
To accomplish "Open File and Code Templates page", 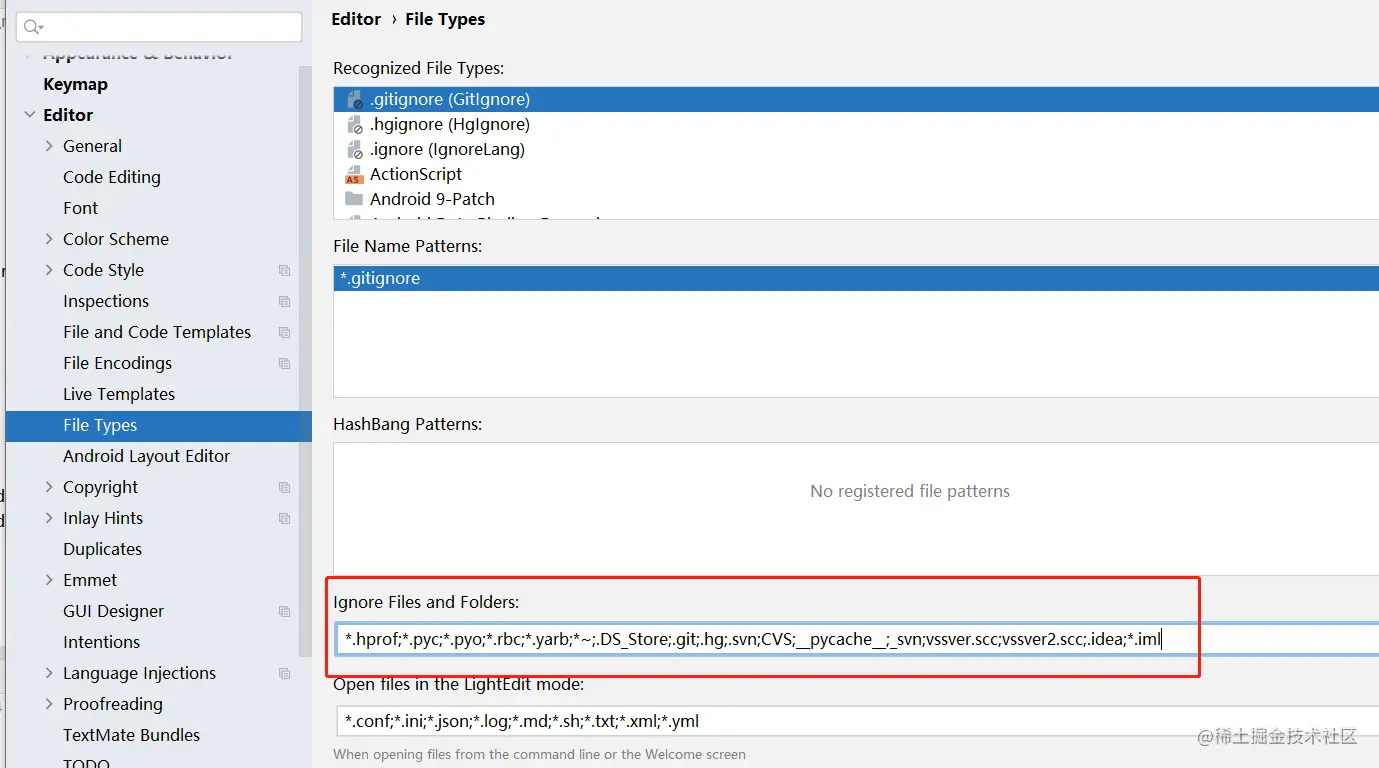I will pyautogui.click(x=157, y=332).
